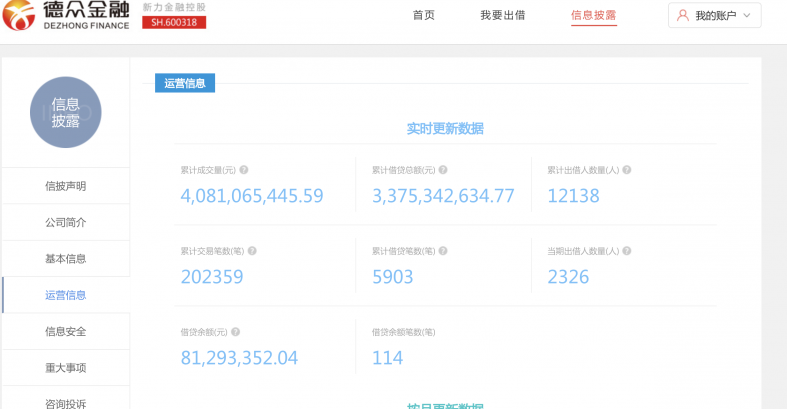Screen dimensions: 787x409
Task: Click the SH.600318 stock code badge
Action: pyautogui.click(x=174, y=22)
